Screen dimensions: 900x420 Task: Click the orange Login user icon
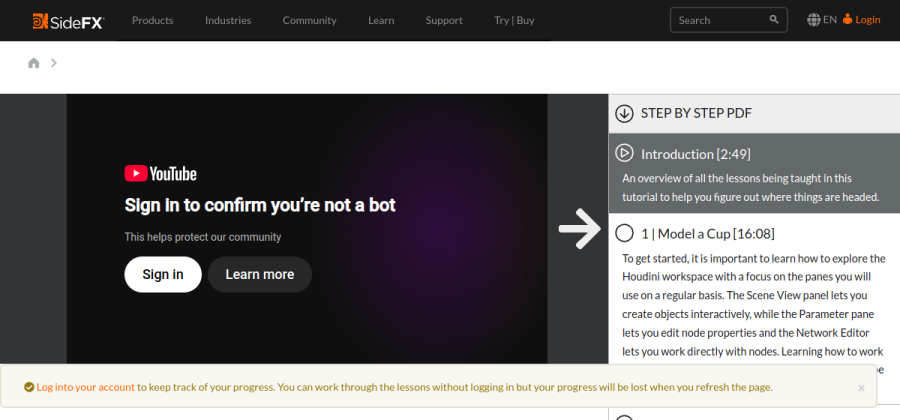pyautogui.click(x=848, y=20)
